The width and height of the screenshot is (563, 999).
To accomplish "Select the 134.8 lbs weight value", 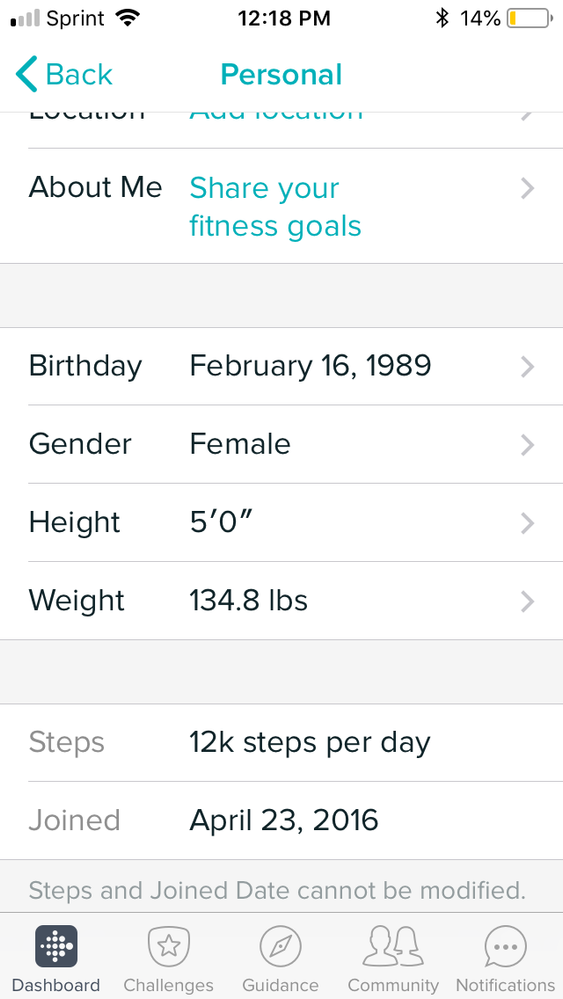I will 248,601.
